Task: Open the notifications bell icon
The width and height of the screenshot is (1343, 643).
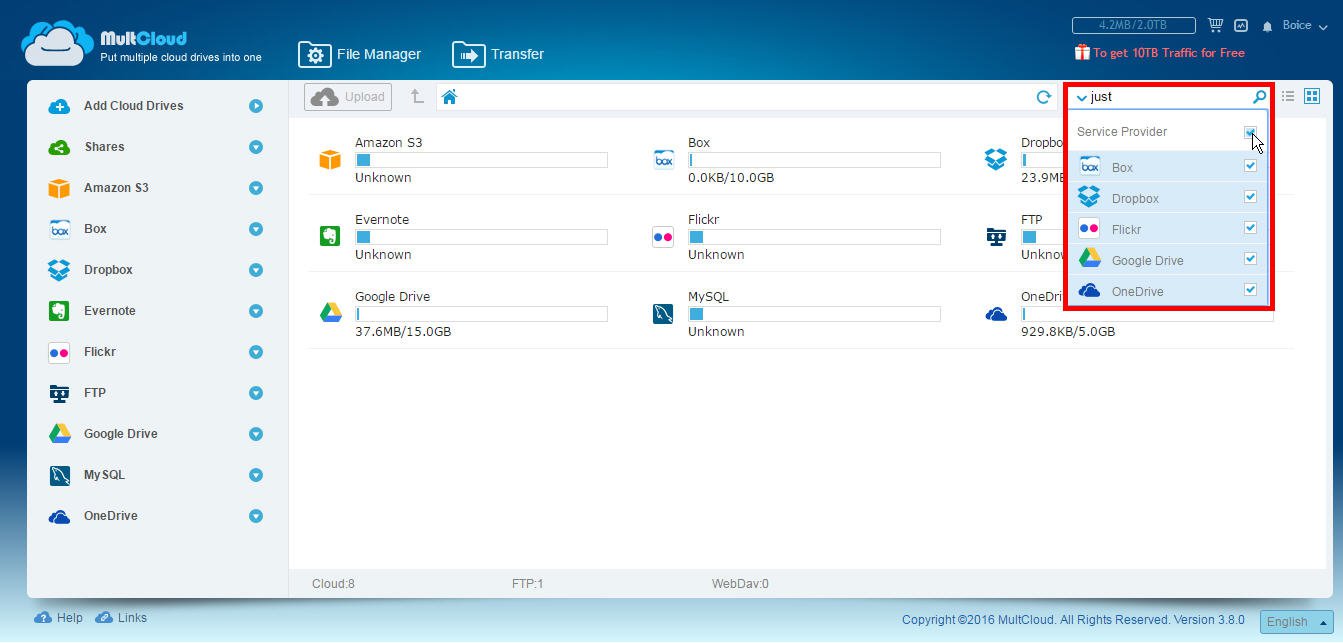Action: (x=1267, y=26)
